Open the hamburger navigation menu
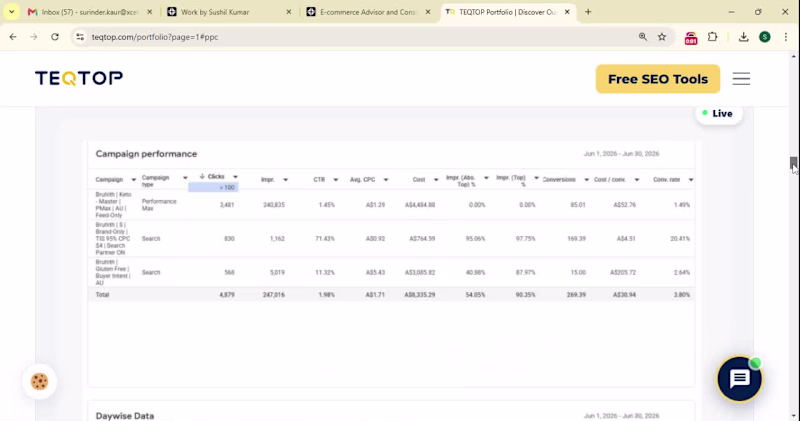Screen dimensions: 800x421 pos(741,79)
